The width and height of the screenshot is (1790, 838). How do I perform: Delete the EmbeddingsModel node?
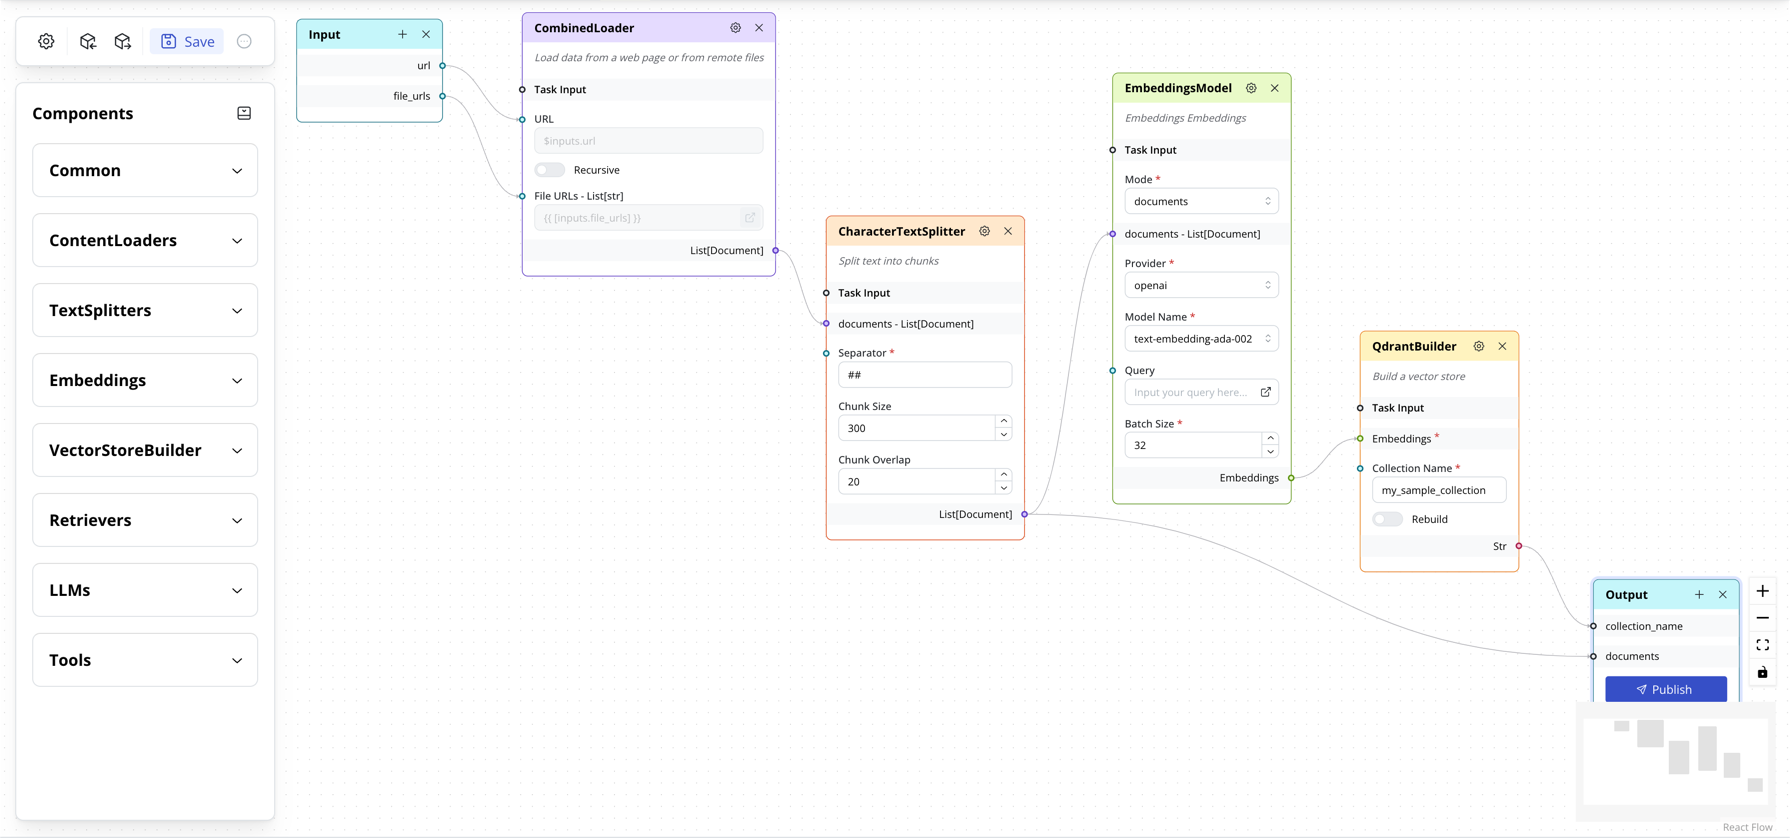pyautogui.click(x=1275, y=88)
